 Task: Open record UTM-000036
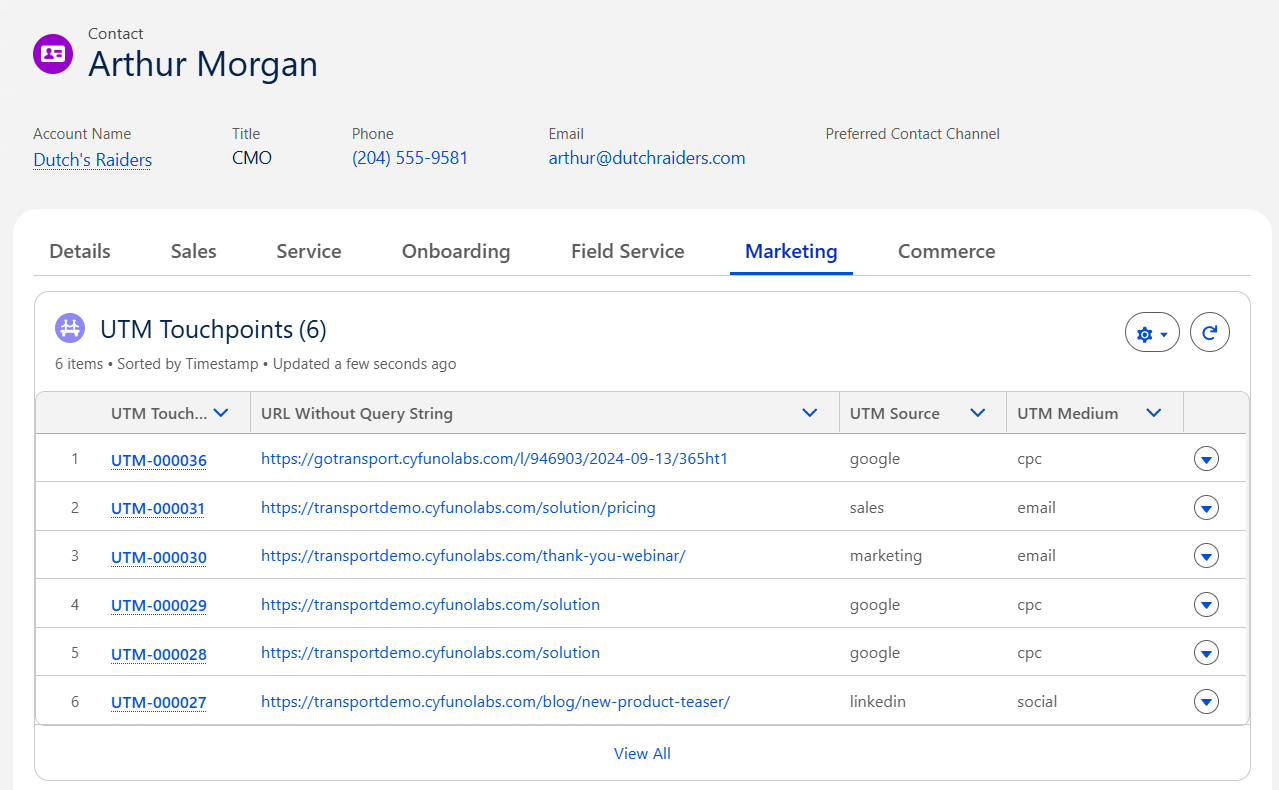click(x=159, y=460)
